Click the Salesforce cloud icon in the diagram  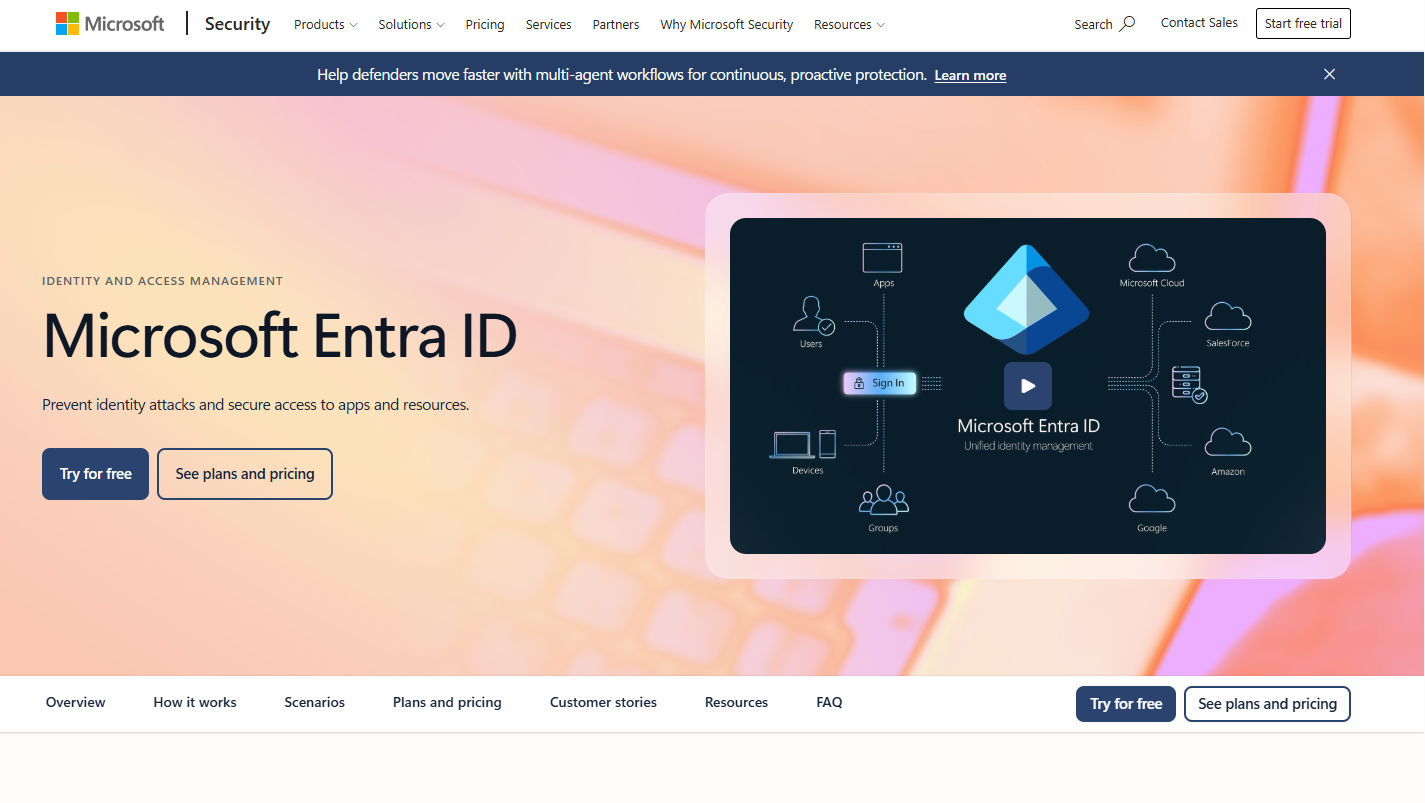click(1228, 317)
